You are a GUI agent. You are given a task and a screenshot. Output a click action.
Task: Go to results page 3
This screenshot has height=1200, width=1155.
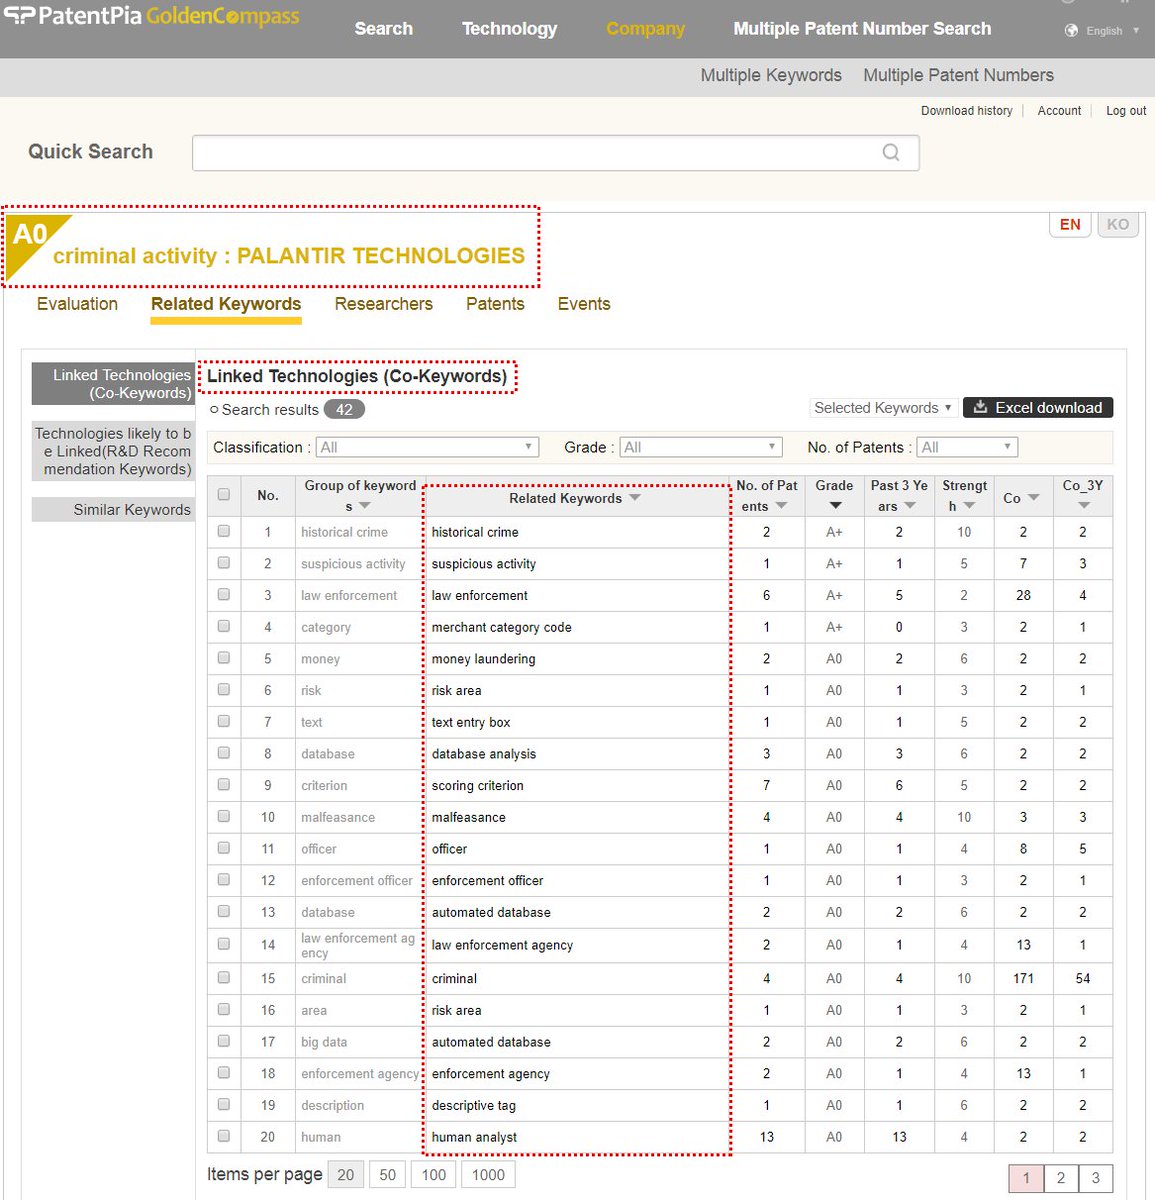click(1096, 1178)
